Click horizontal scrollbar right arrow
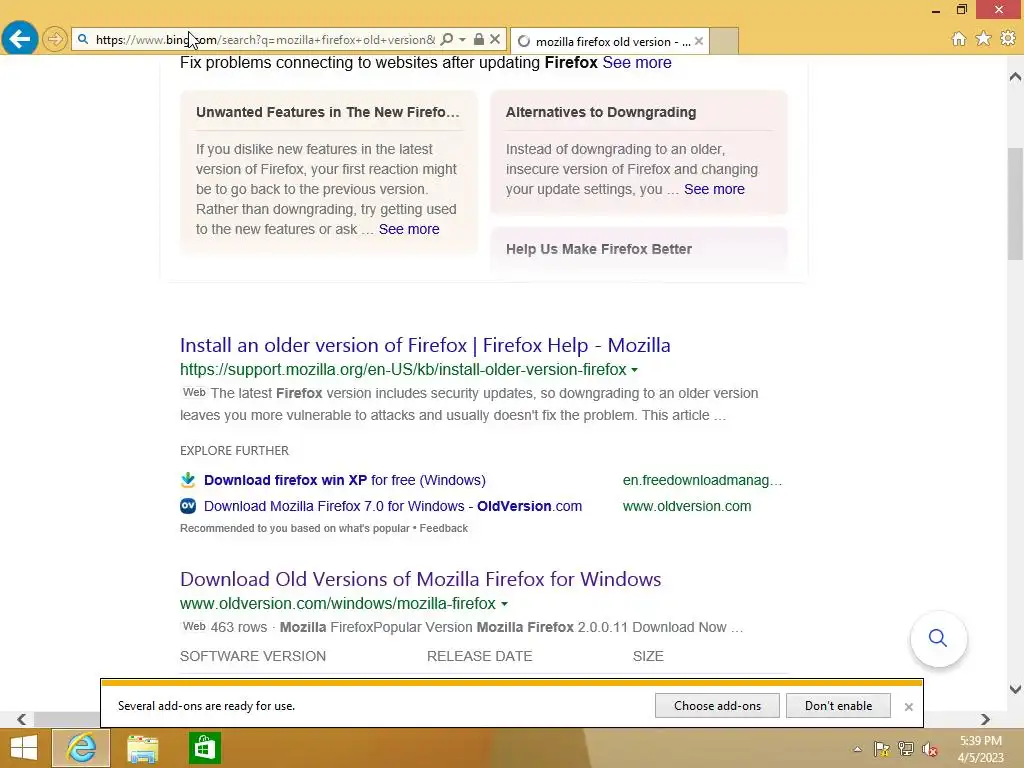The height and width of the screenshot is (768, 1024). tap(985, 720)
